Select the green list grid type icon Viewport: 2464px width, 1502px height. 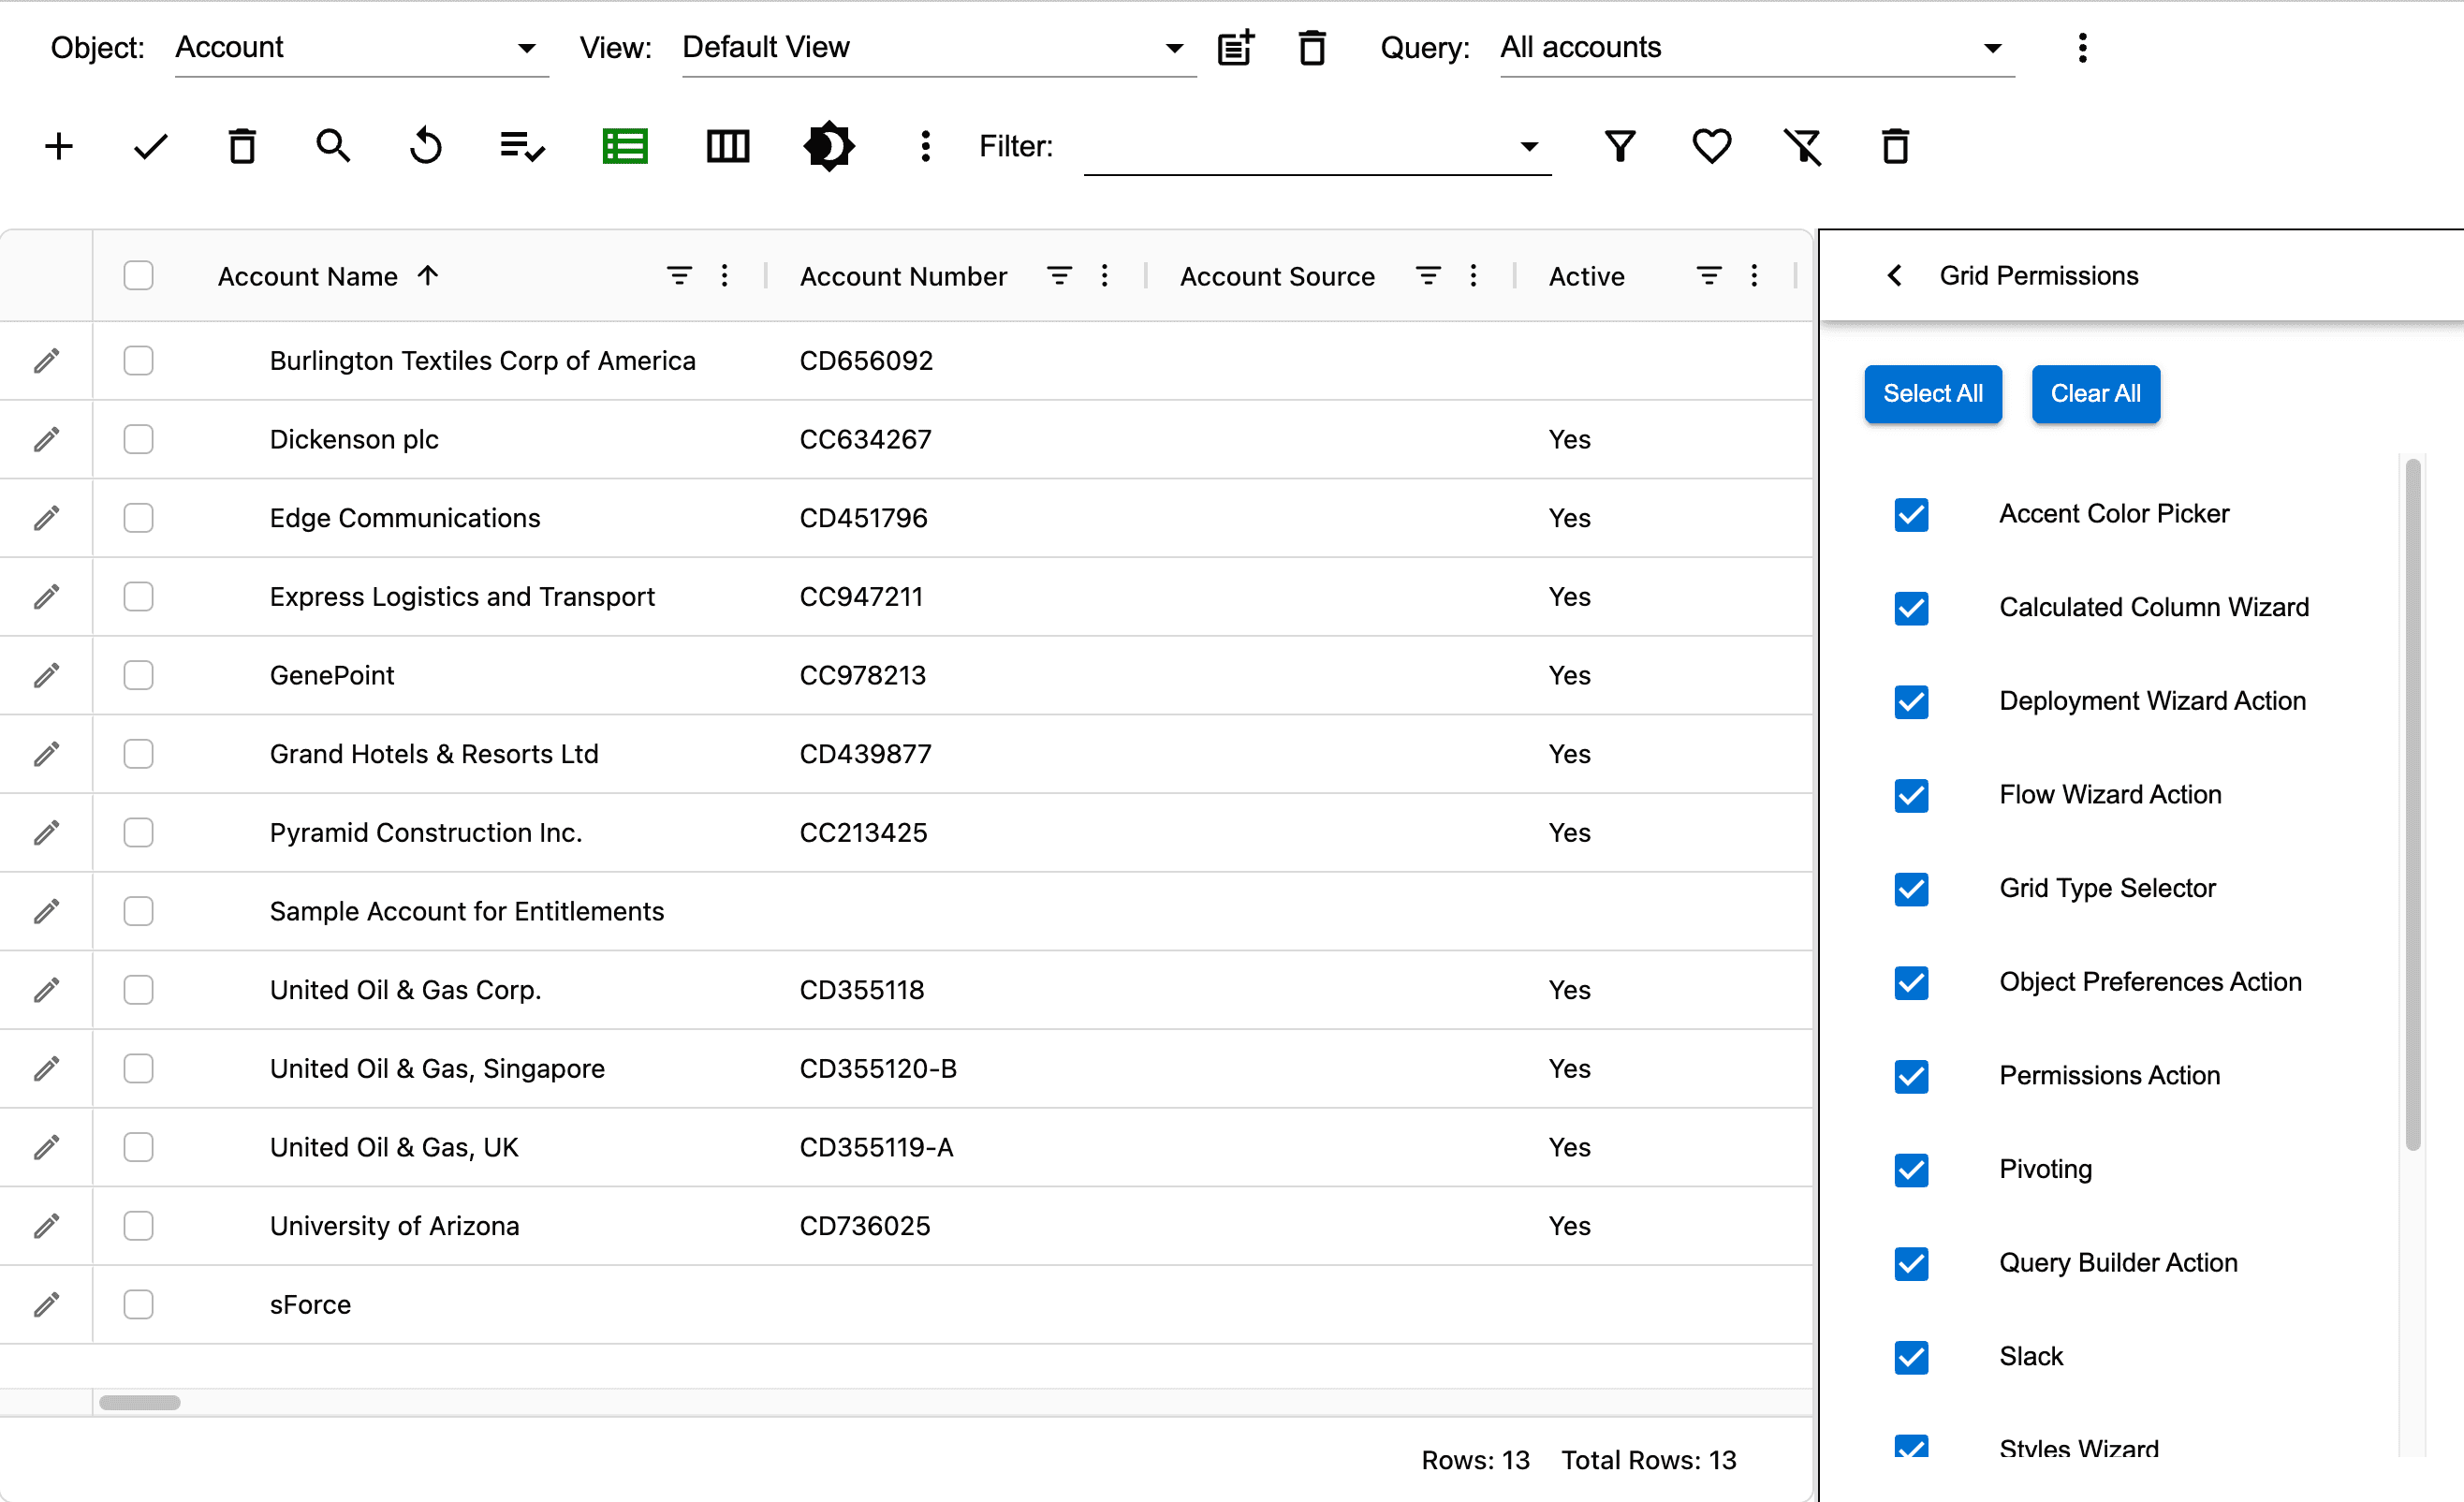[x=625, y=146]
